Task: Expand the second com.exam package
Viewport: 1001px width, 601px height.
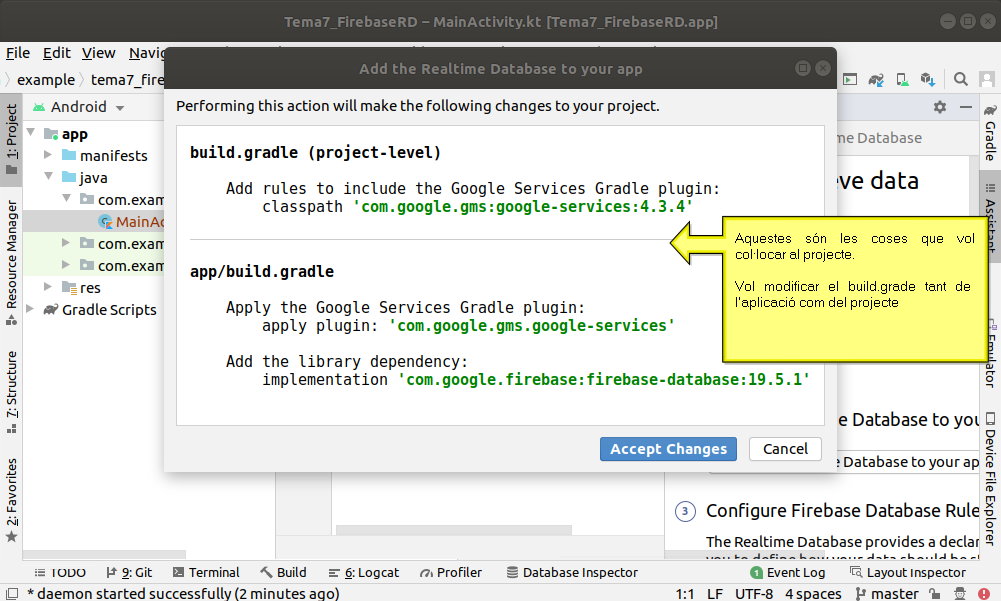Action: pos(66,243)
